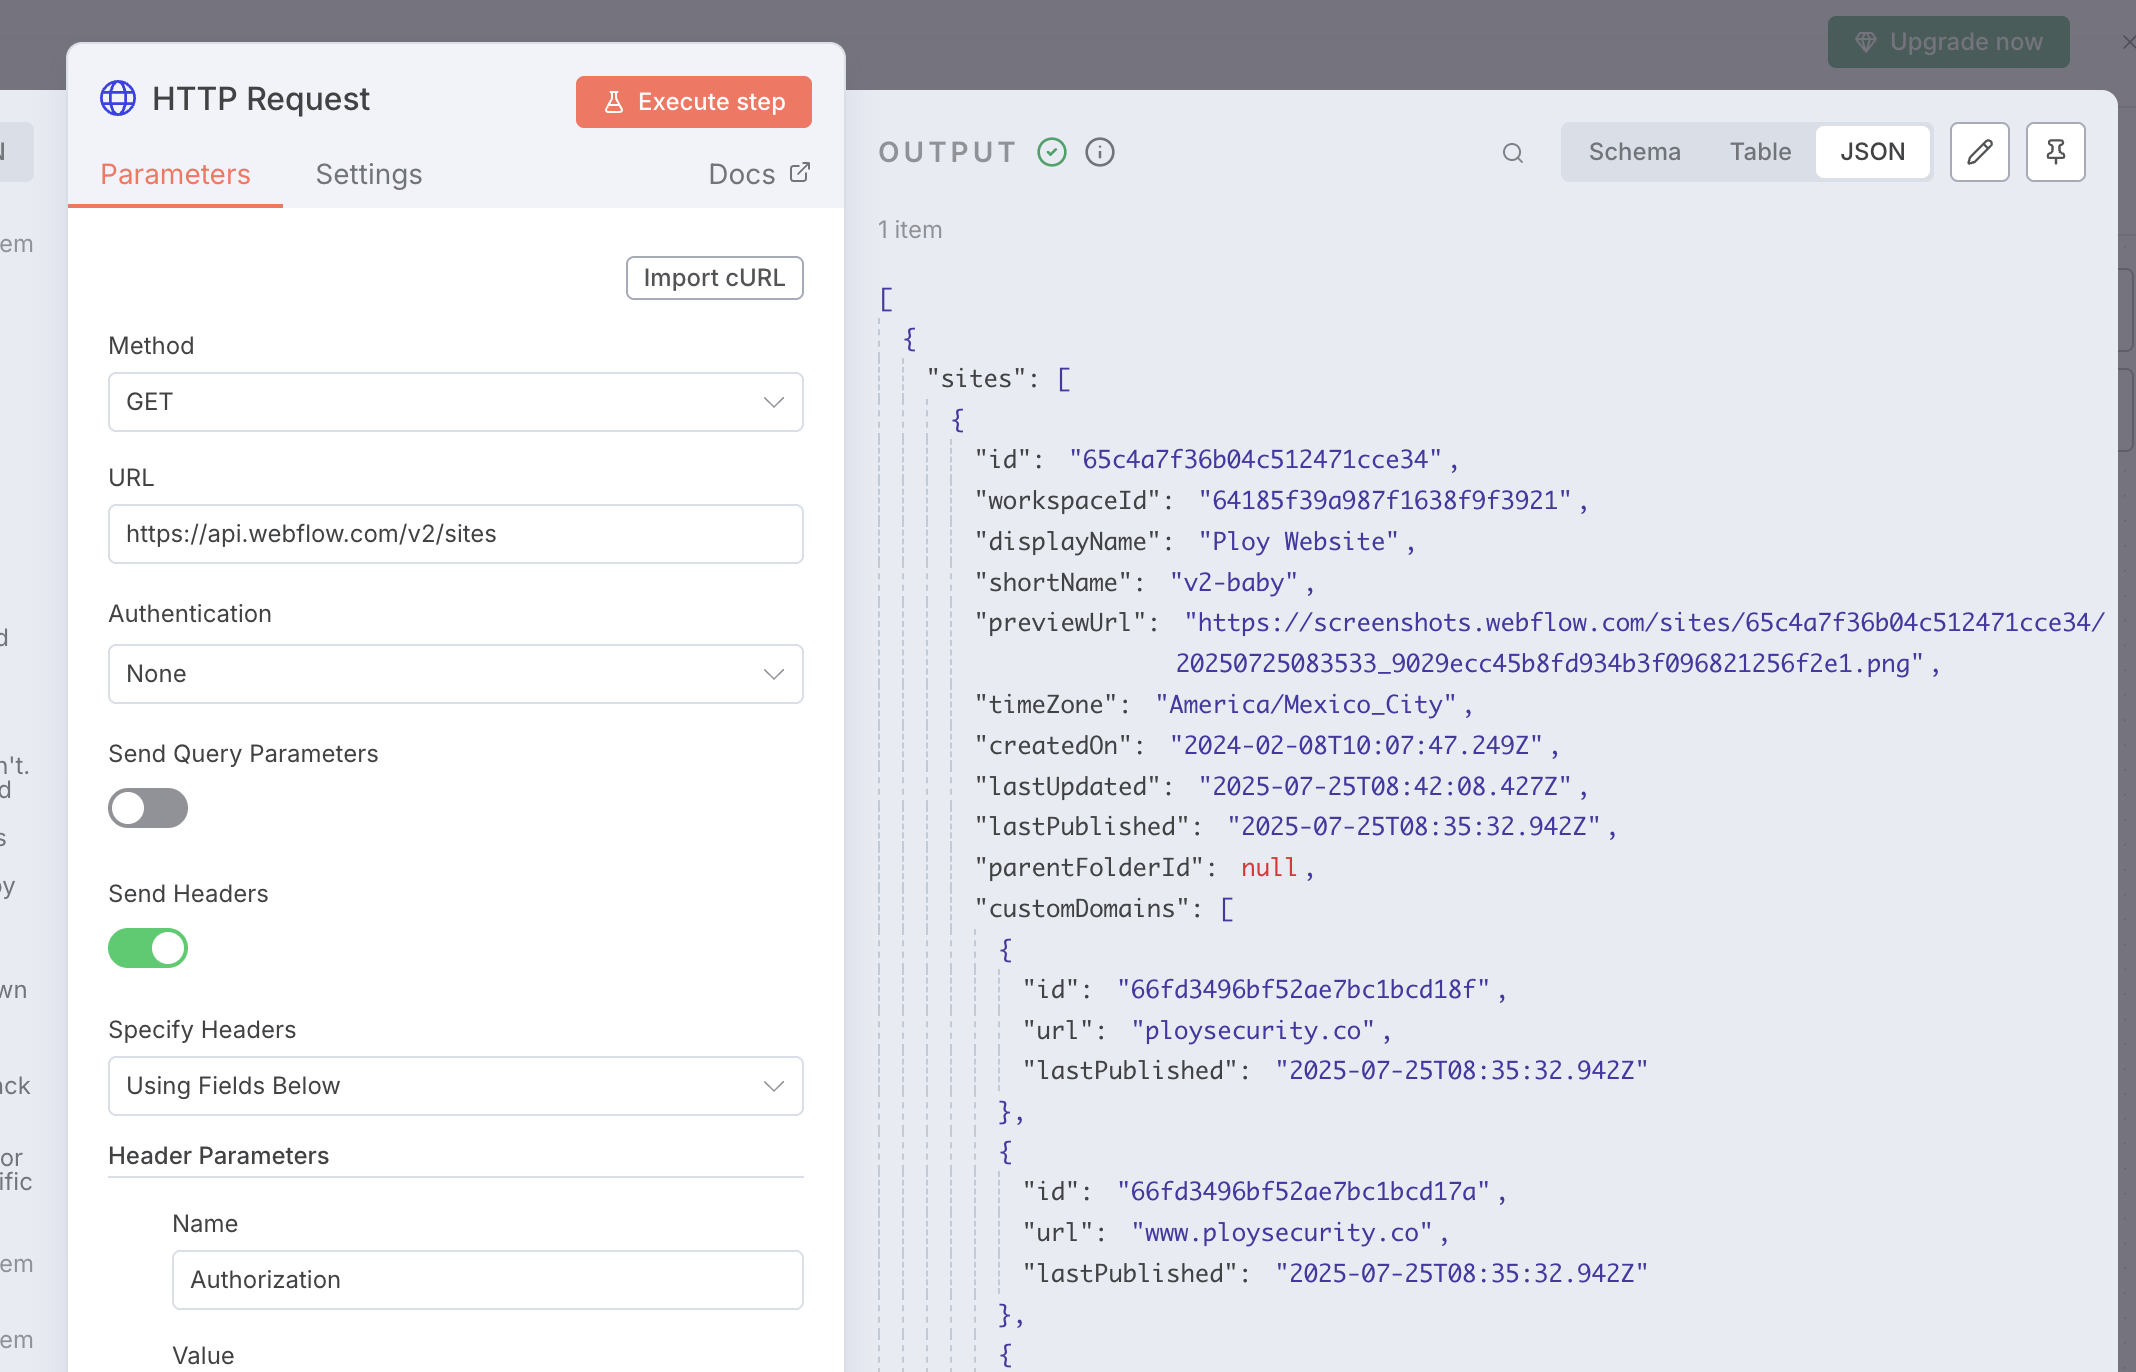Toggle Send Query Parameters switch
Screen dimensions: 2136x1372
148,808
